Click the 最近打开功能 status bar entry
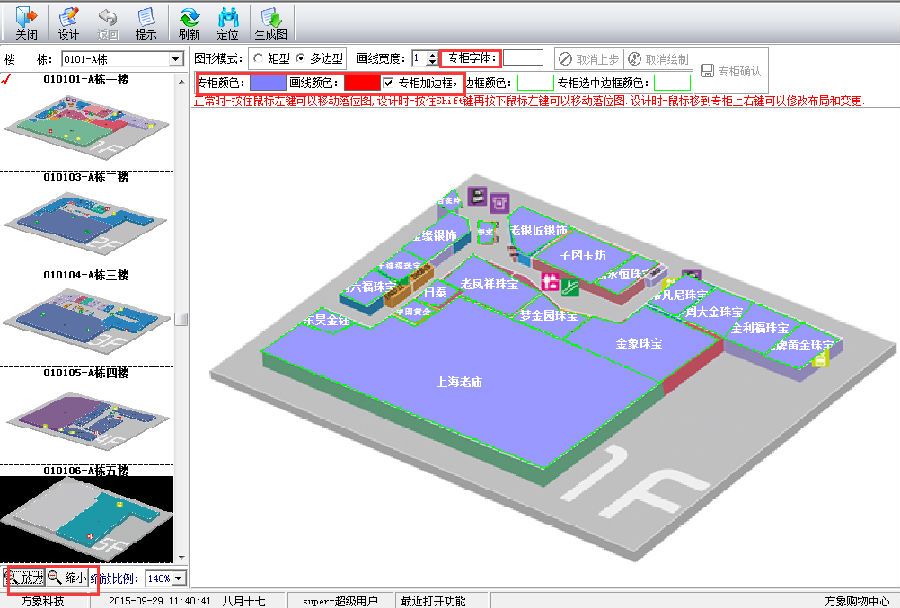This screenshot has height=608, width=900. [433, 601]
